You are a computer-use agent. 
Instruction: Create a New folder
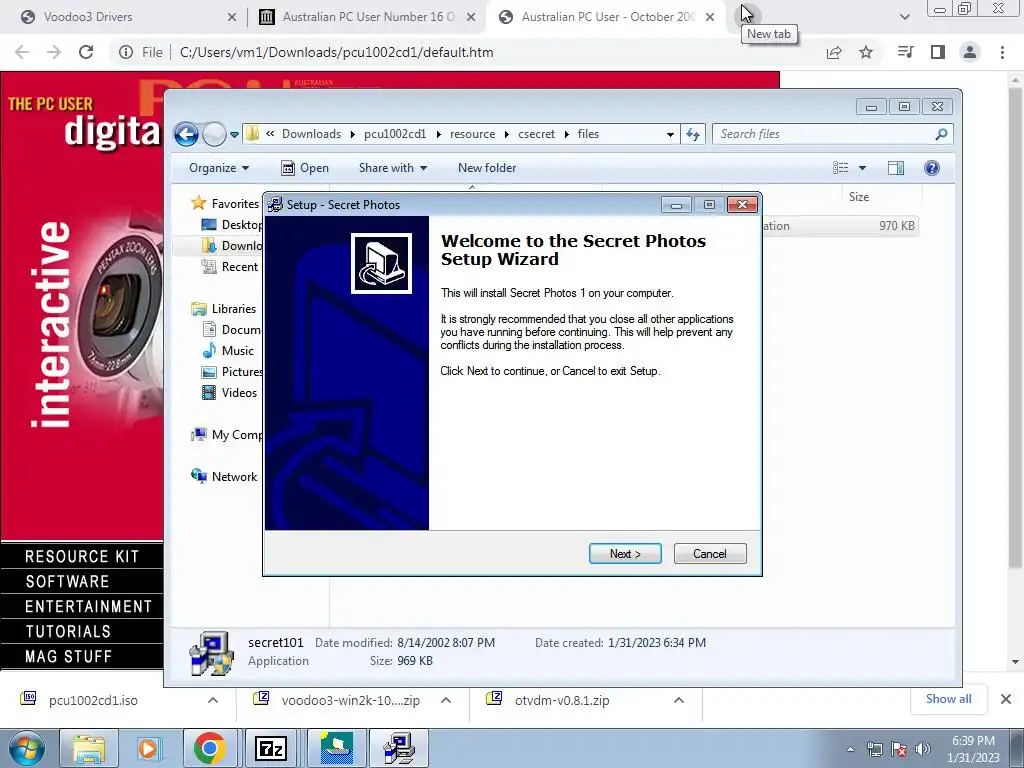(487, 168)
